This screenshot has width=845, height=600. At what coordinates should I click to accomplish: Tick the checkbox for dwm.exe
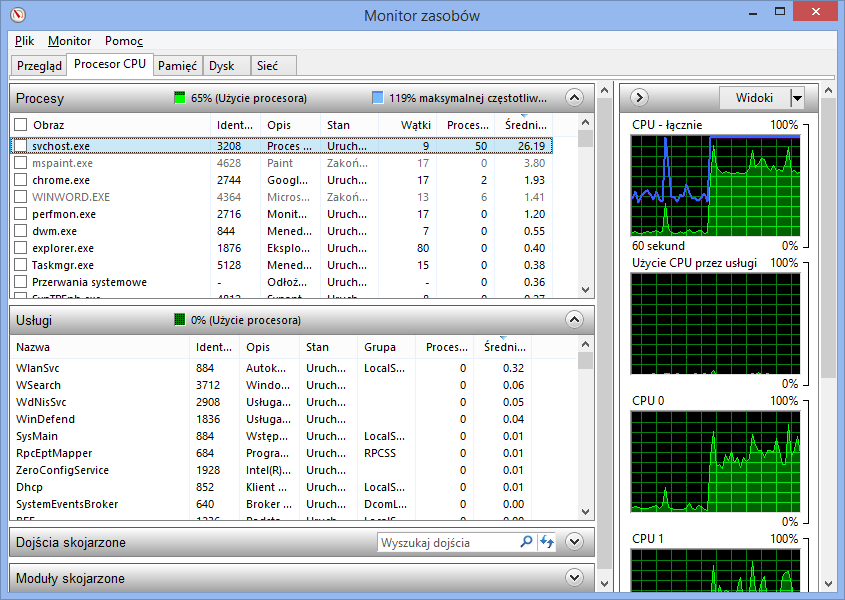[20, 231]
